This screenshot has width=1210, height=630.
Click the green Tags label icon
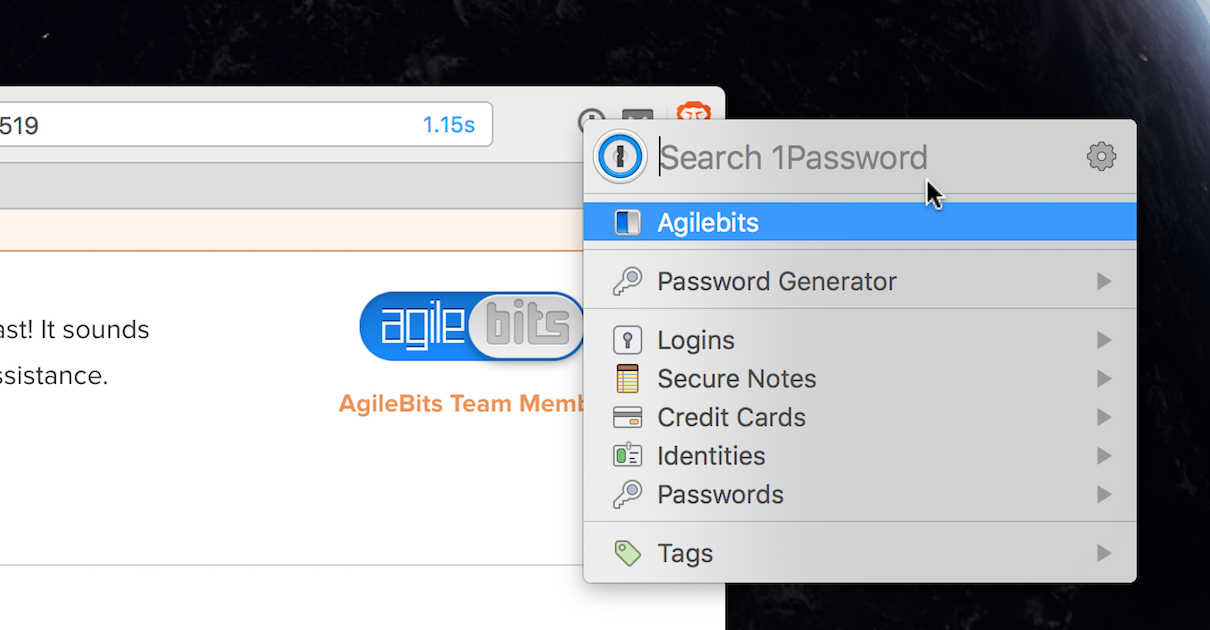pos(627,553)
